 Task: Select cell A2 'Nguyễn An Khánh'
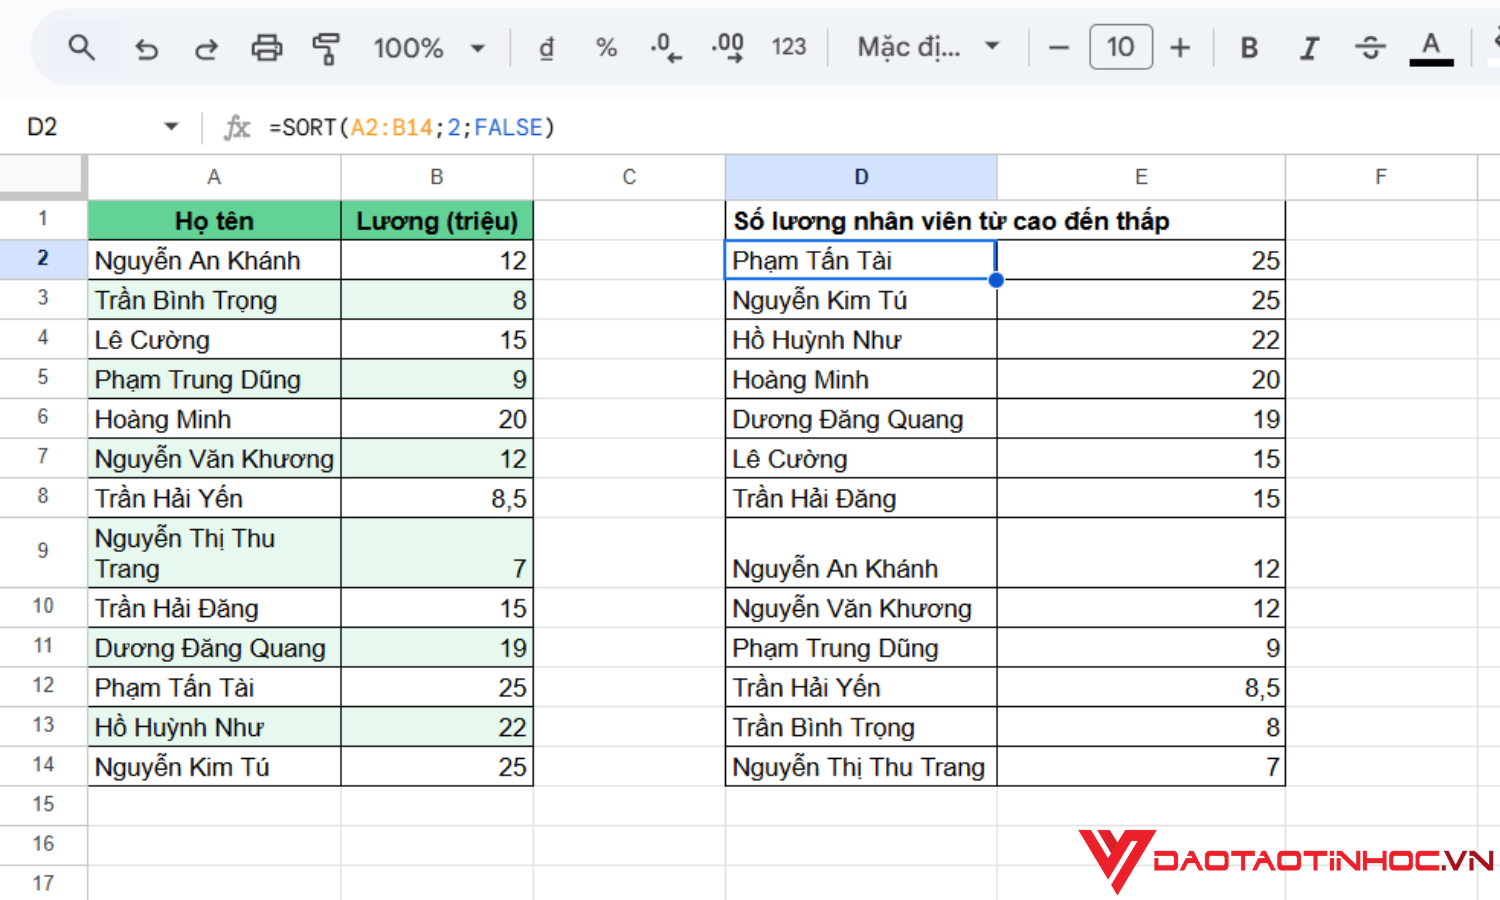(x=214, y=260)
